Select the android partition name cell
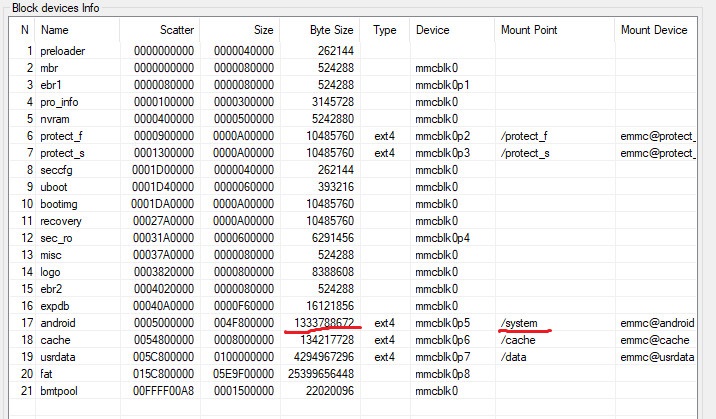The image size is (716, 419). click(x=59, y=323)
